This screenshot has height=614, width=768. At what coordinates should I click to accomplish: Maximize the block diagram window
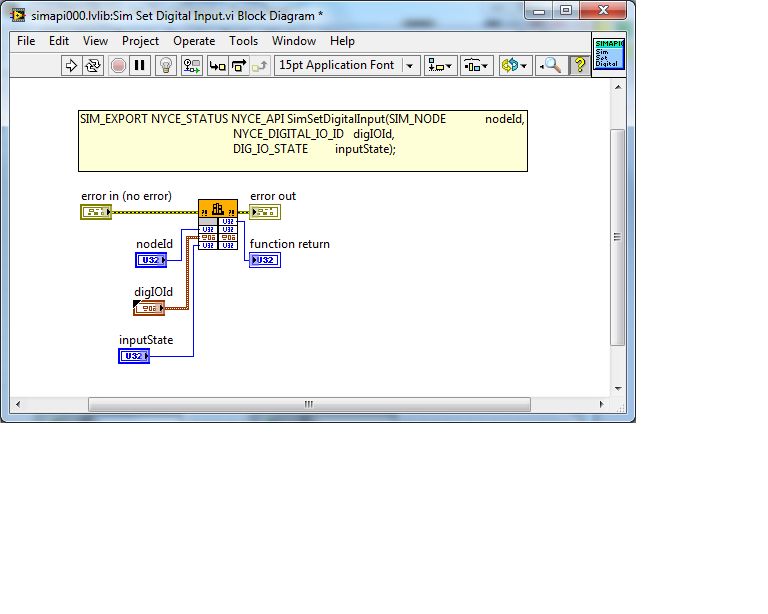click(566, 10)
